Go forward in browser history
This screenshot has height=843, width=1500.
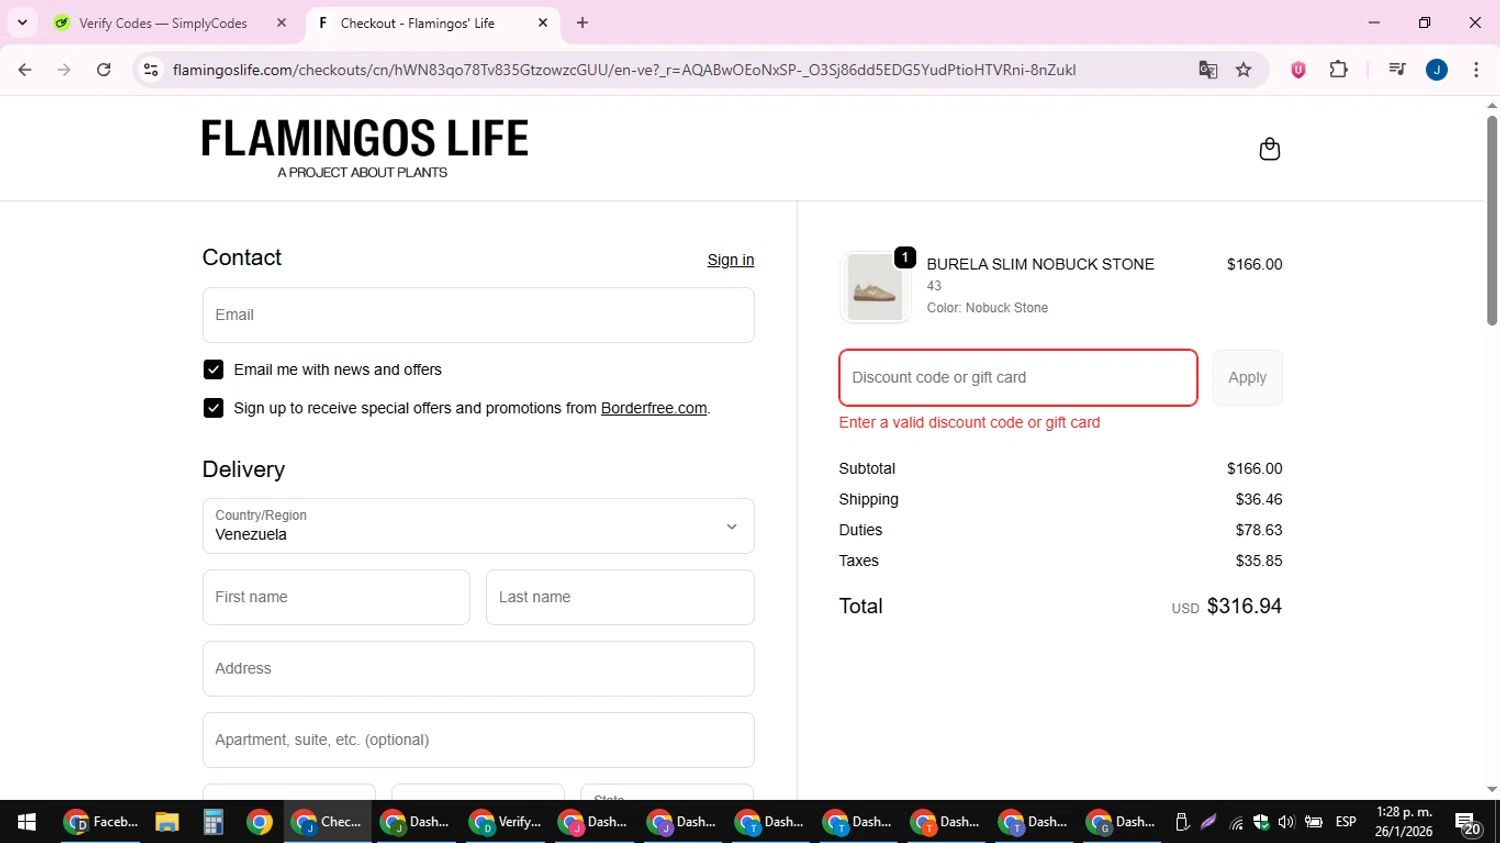pos(64,70)
